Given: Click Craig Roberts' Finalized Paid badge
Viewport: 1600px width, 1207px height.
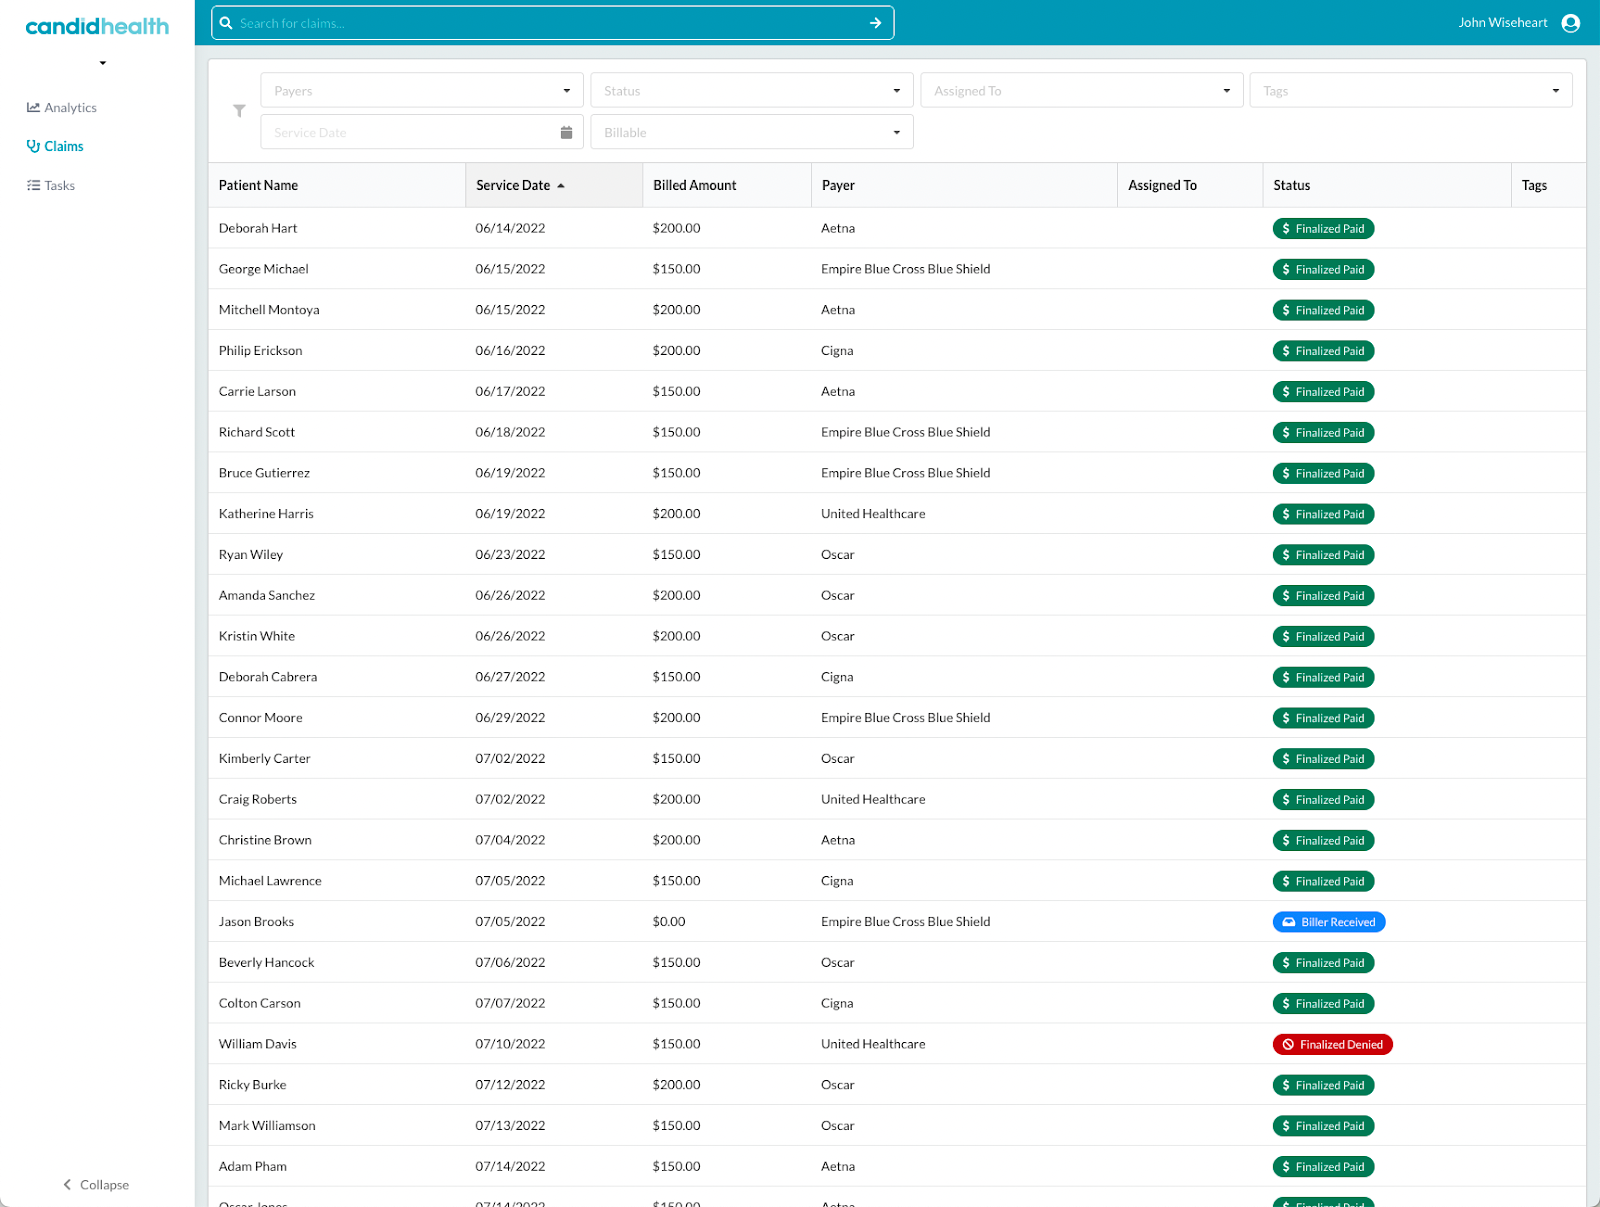Looking at the screenshot, I should (x=1323, y=800).
